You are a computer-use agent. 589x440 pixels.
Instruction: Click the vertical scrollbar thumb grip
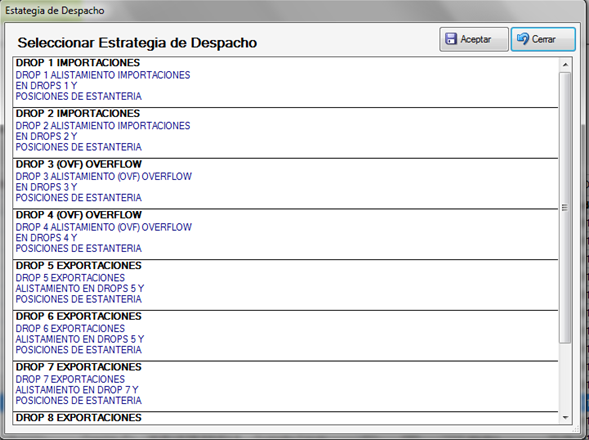[565, 207]
